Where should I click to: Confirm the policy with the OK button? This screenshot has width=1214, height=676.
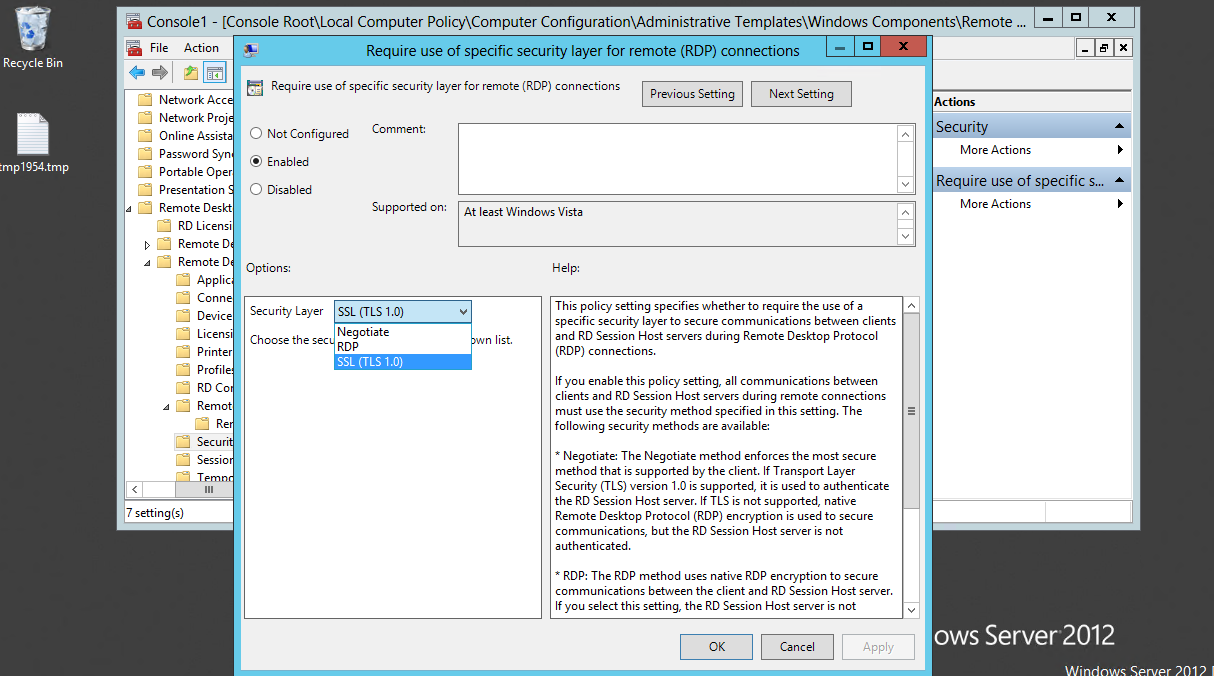(x=717, y=647)
